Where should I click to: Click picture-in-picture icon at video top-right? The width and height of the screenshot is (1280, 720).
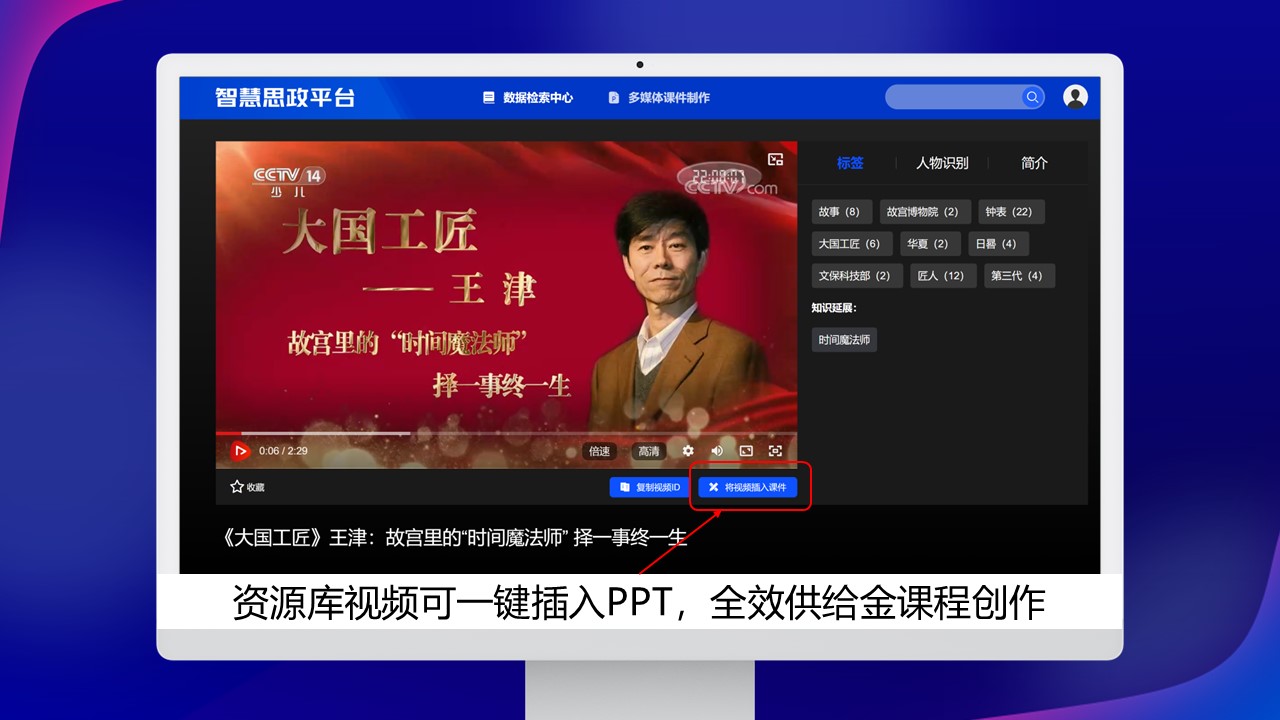coord(775,159)
